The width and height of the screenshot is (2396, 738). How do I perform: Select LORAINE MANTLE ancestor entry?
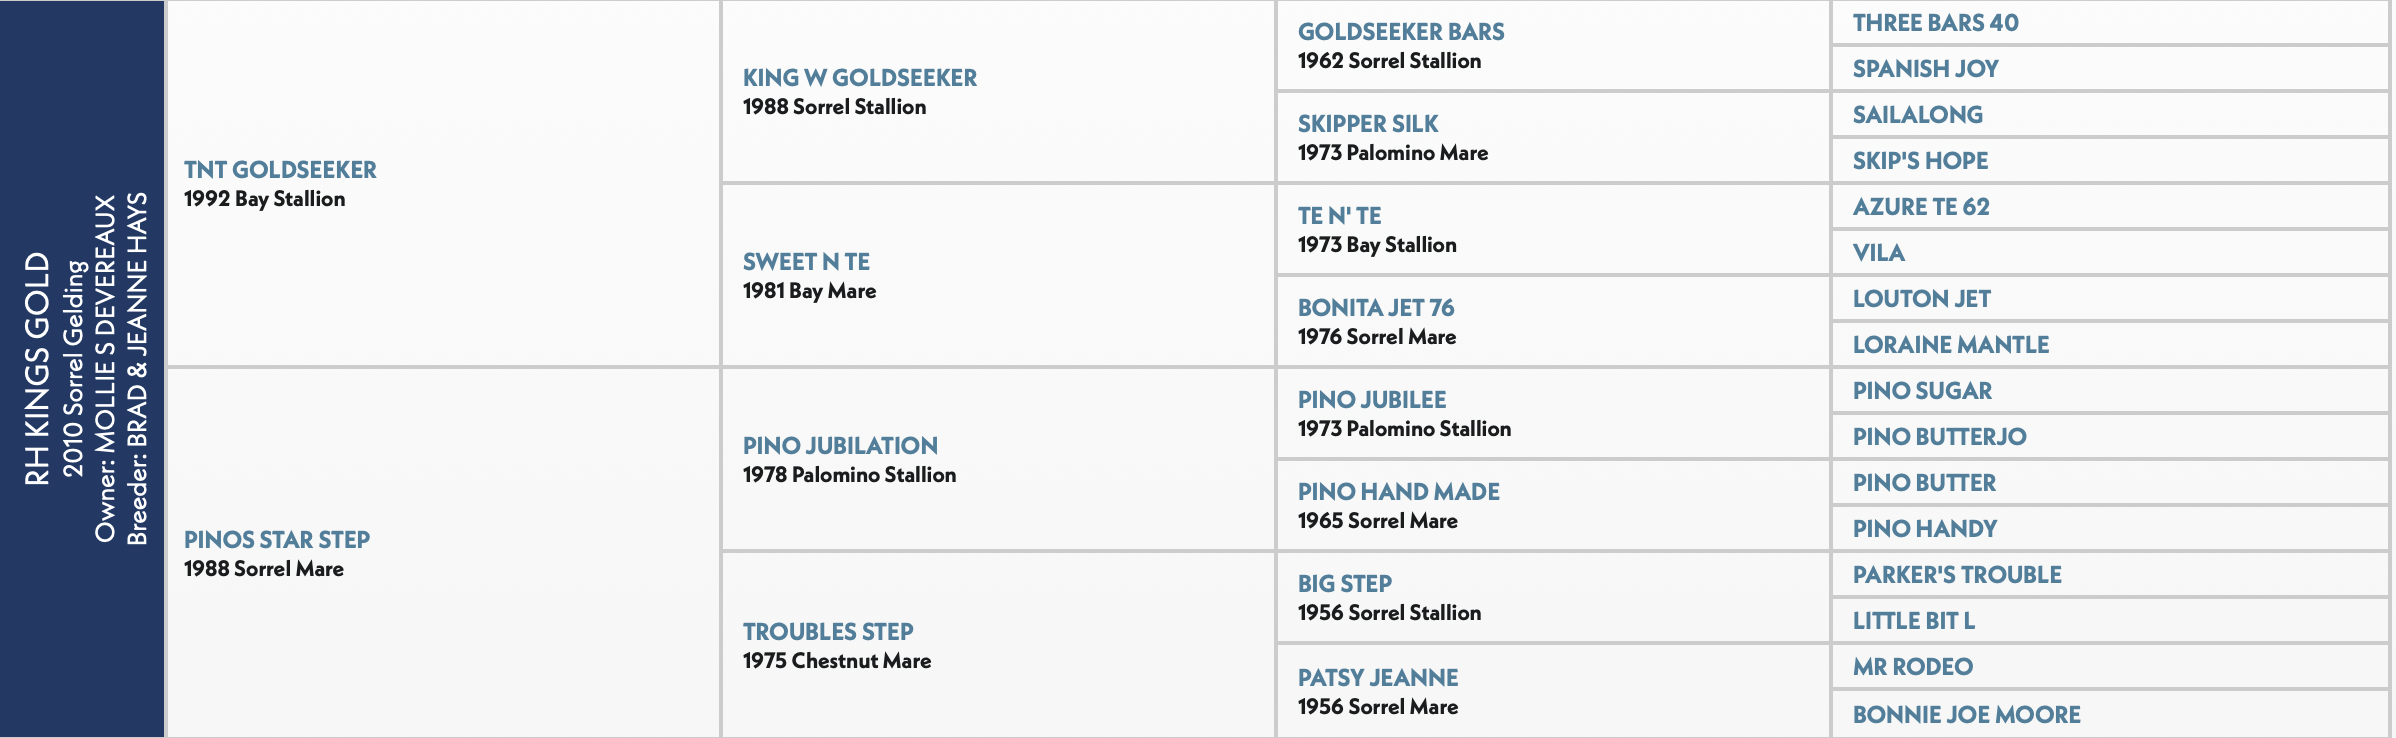[1951, 345]
